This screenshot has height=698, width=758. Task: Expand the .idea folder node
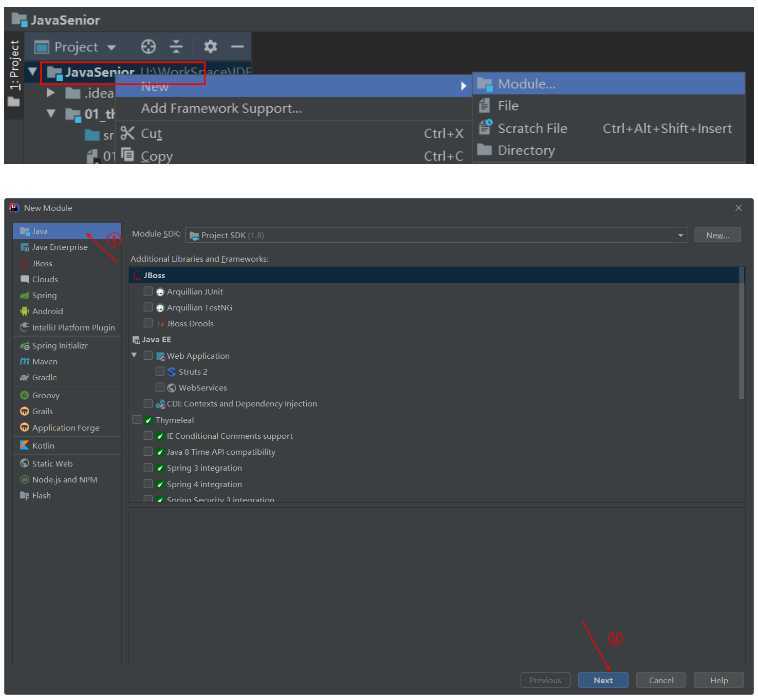click(x=51, y=92)
